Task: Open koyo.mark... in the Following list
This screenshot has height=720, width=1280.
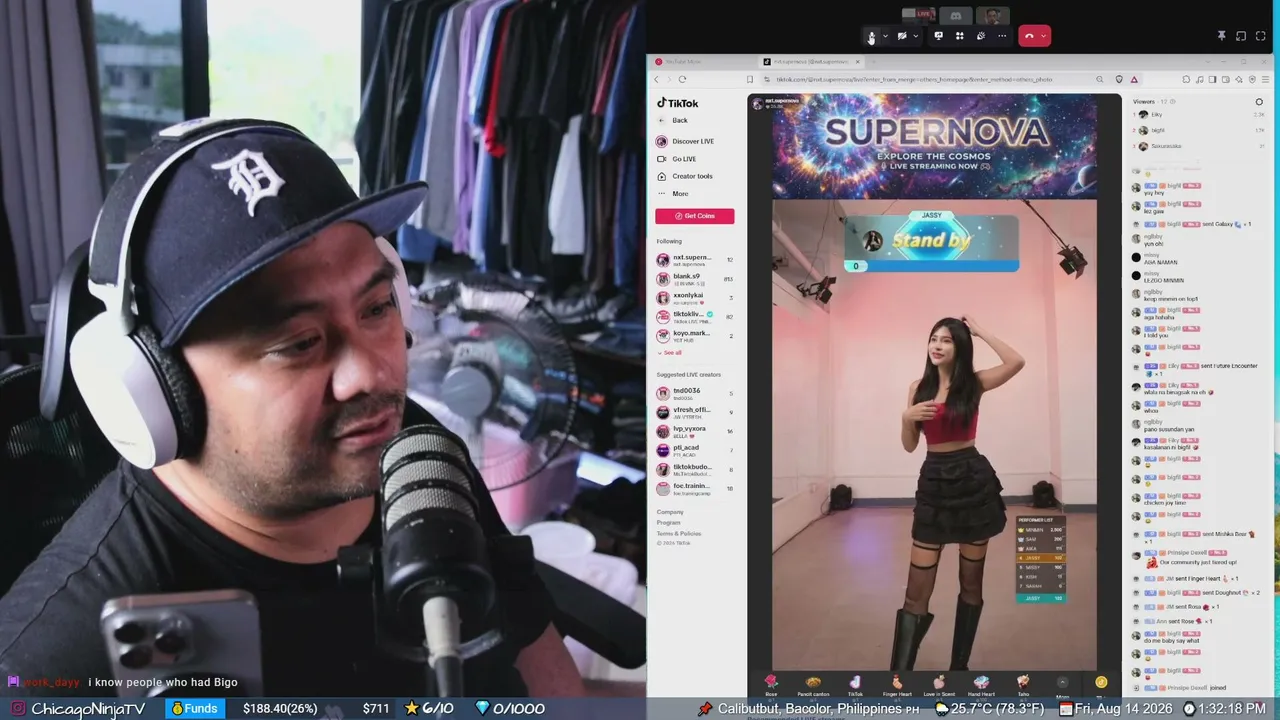Action: coord(695,335)
